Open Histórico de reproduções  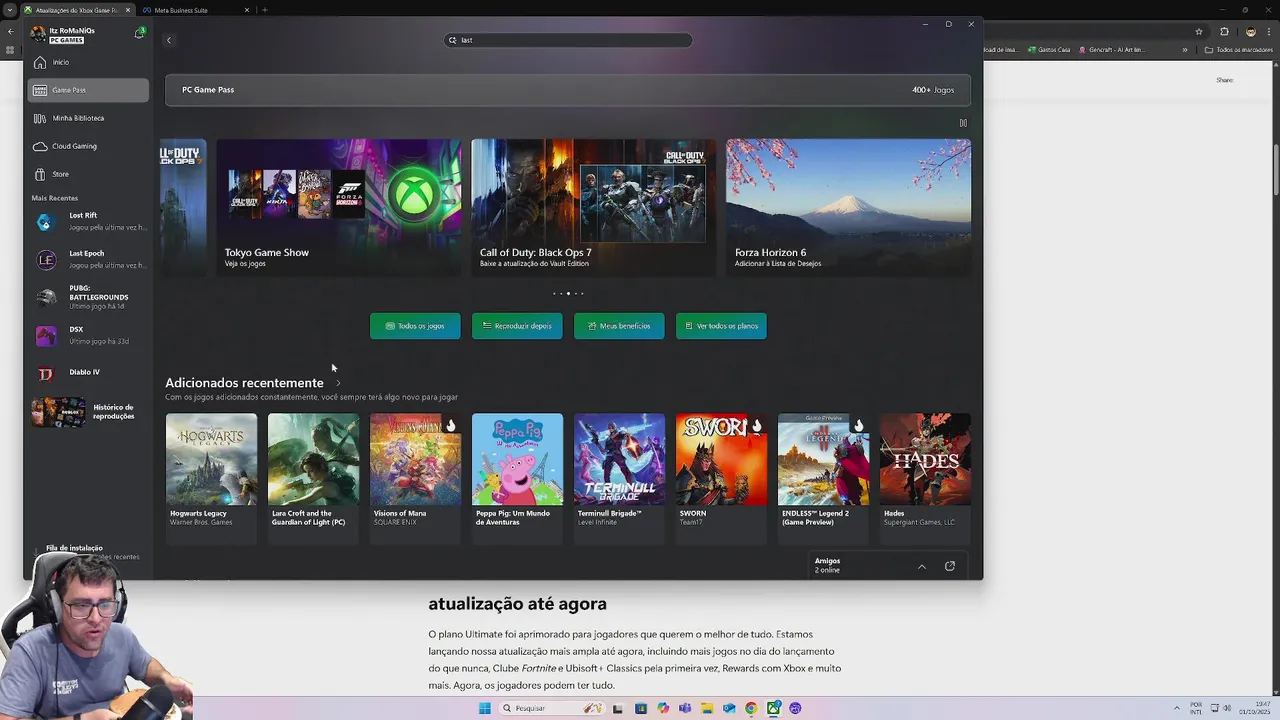(x=88, y=411)
